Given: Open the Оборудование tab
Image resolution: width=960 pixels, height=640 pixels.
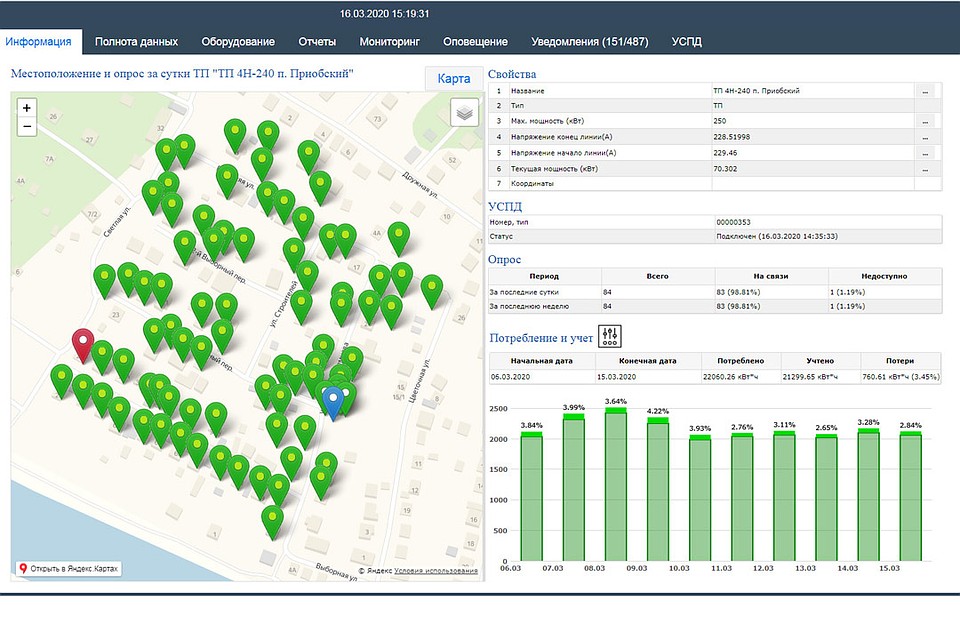Looking at the screenshot, I should (x=238, y=42).
